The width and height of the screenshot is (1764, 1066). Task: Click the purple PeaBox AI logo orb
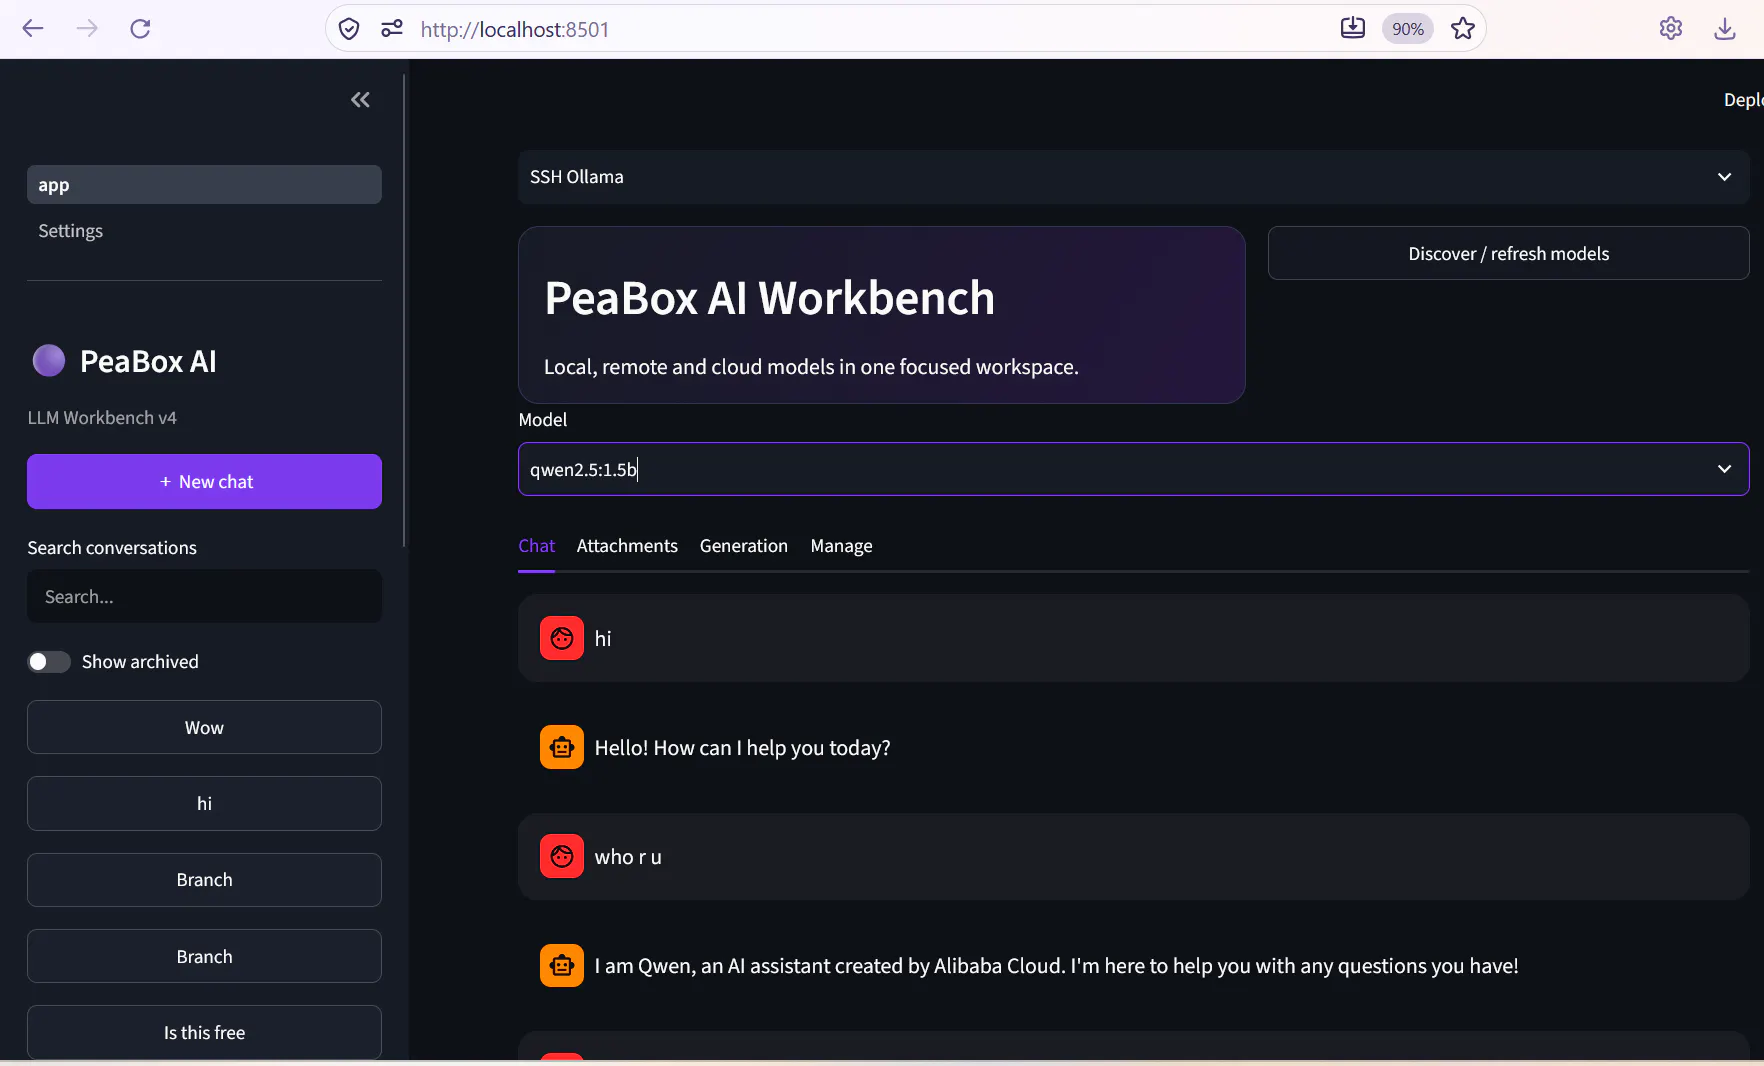[x=49, y=360]
